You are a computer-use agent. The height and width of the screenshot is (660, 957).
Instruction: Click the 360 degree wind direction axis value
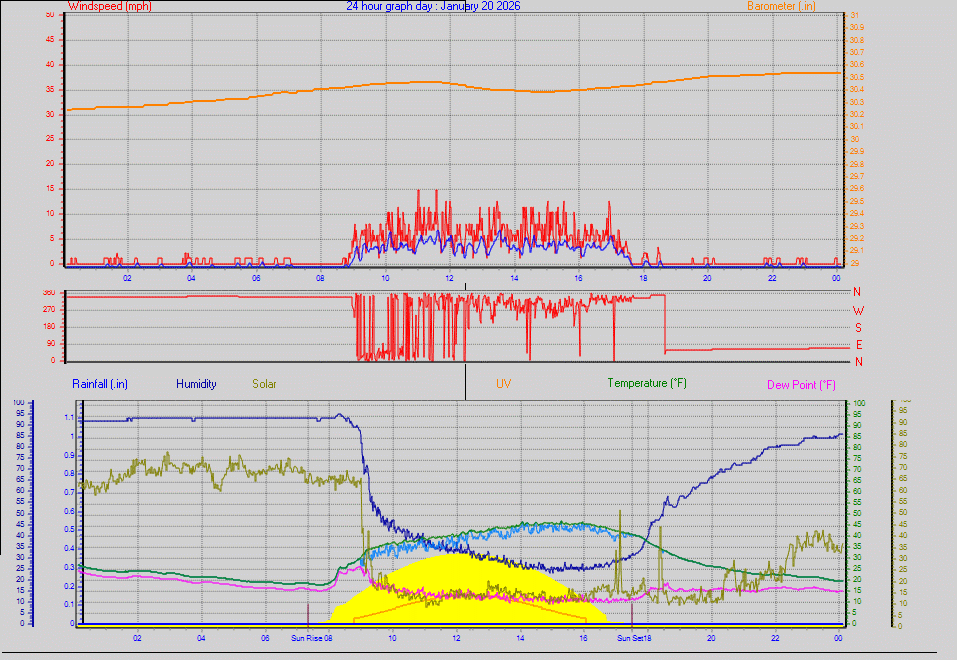click(x=47, y=293)
